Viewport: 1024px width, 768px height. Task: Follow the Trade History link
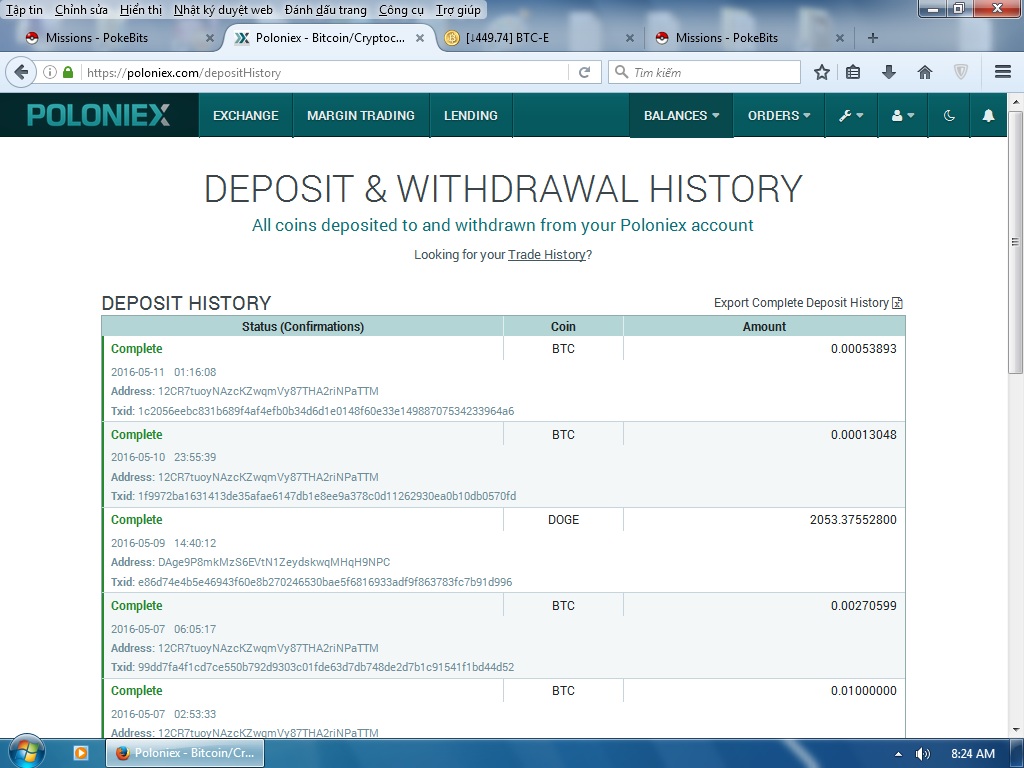[547, 255]
